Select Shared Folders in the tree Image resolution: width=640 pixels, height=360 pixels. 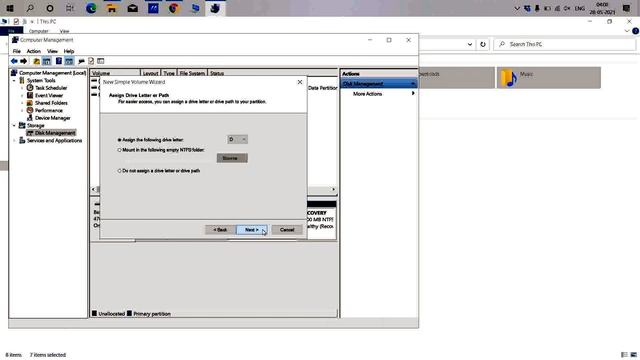[51, 103]
